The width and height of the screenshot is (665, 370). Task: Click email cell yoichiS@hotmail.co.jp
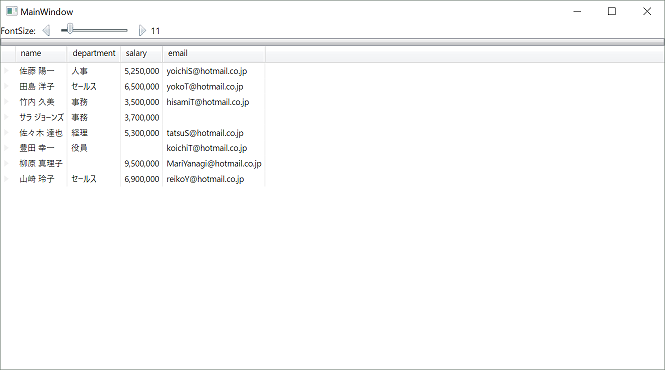[x=214, y=71]
